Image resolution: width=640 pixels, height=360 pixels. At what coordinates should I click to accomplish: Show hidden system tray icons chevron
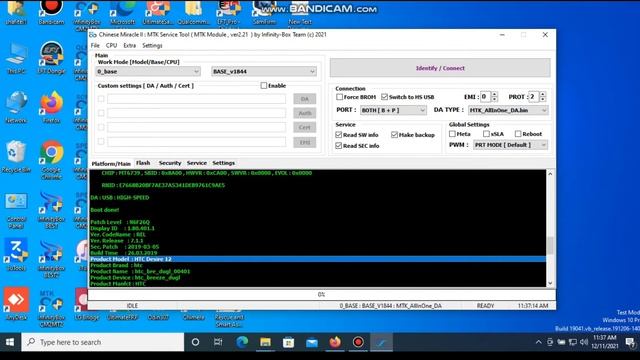[538, 342]
